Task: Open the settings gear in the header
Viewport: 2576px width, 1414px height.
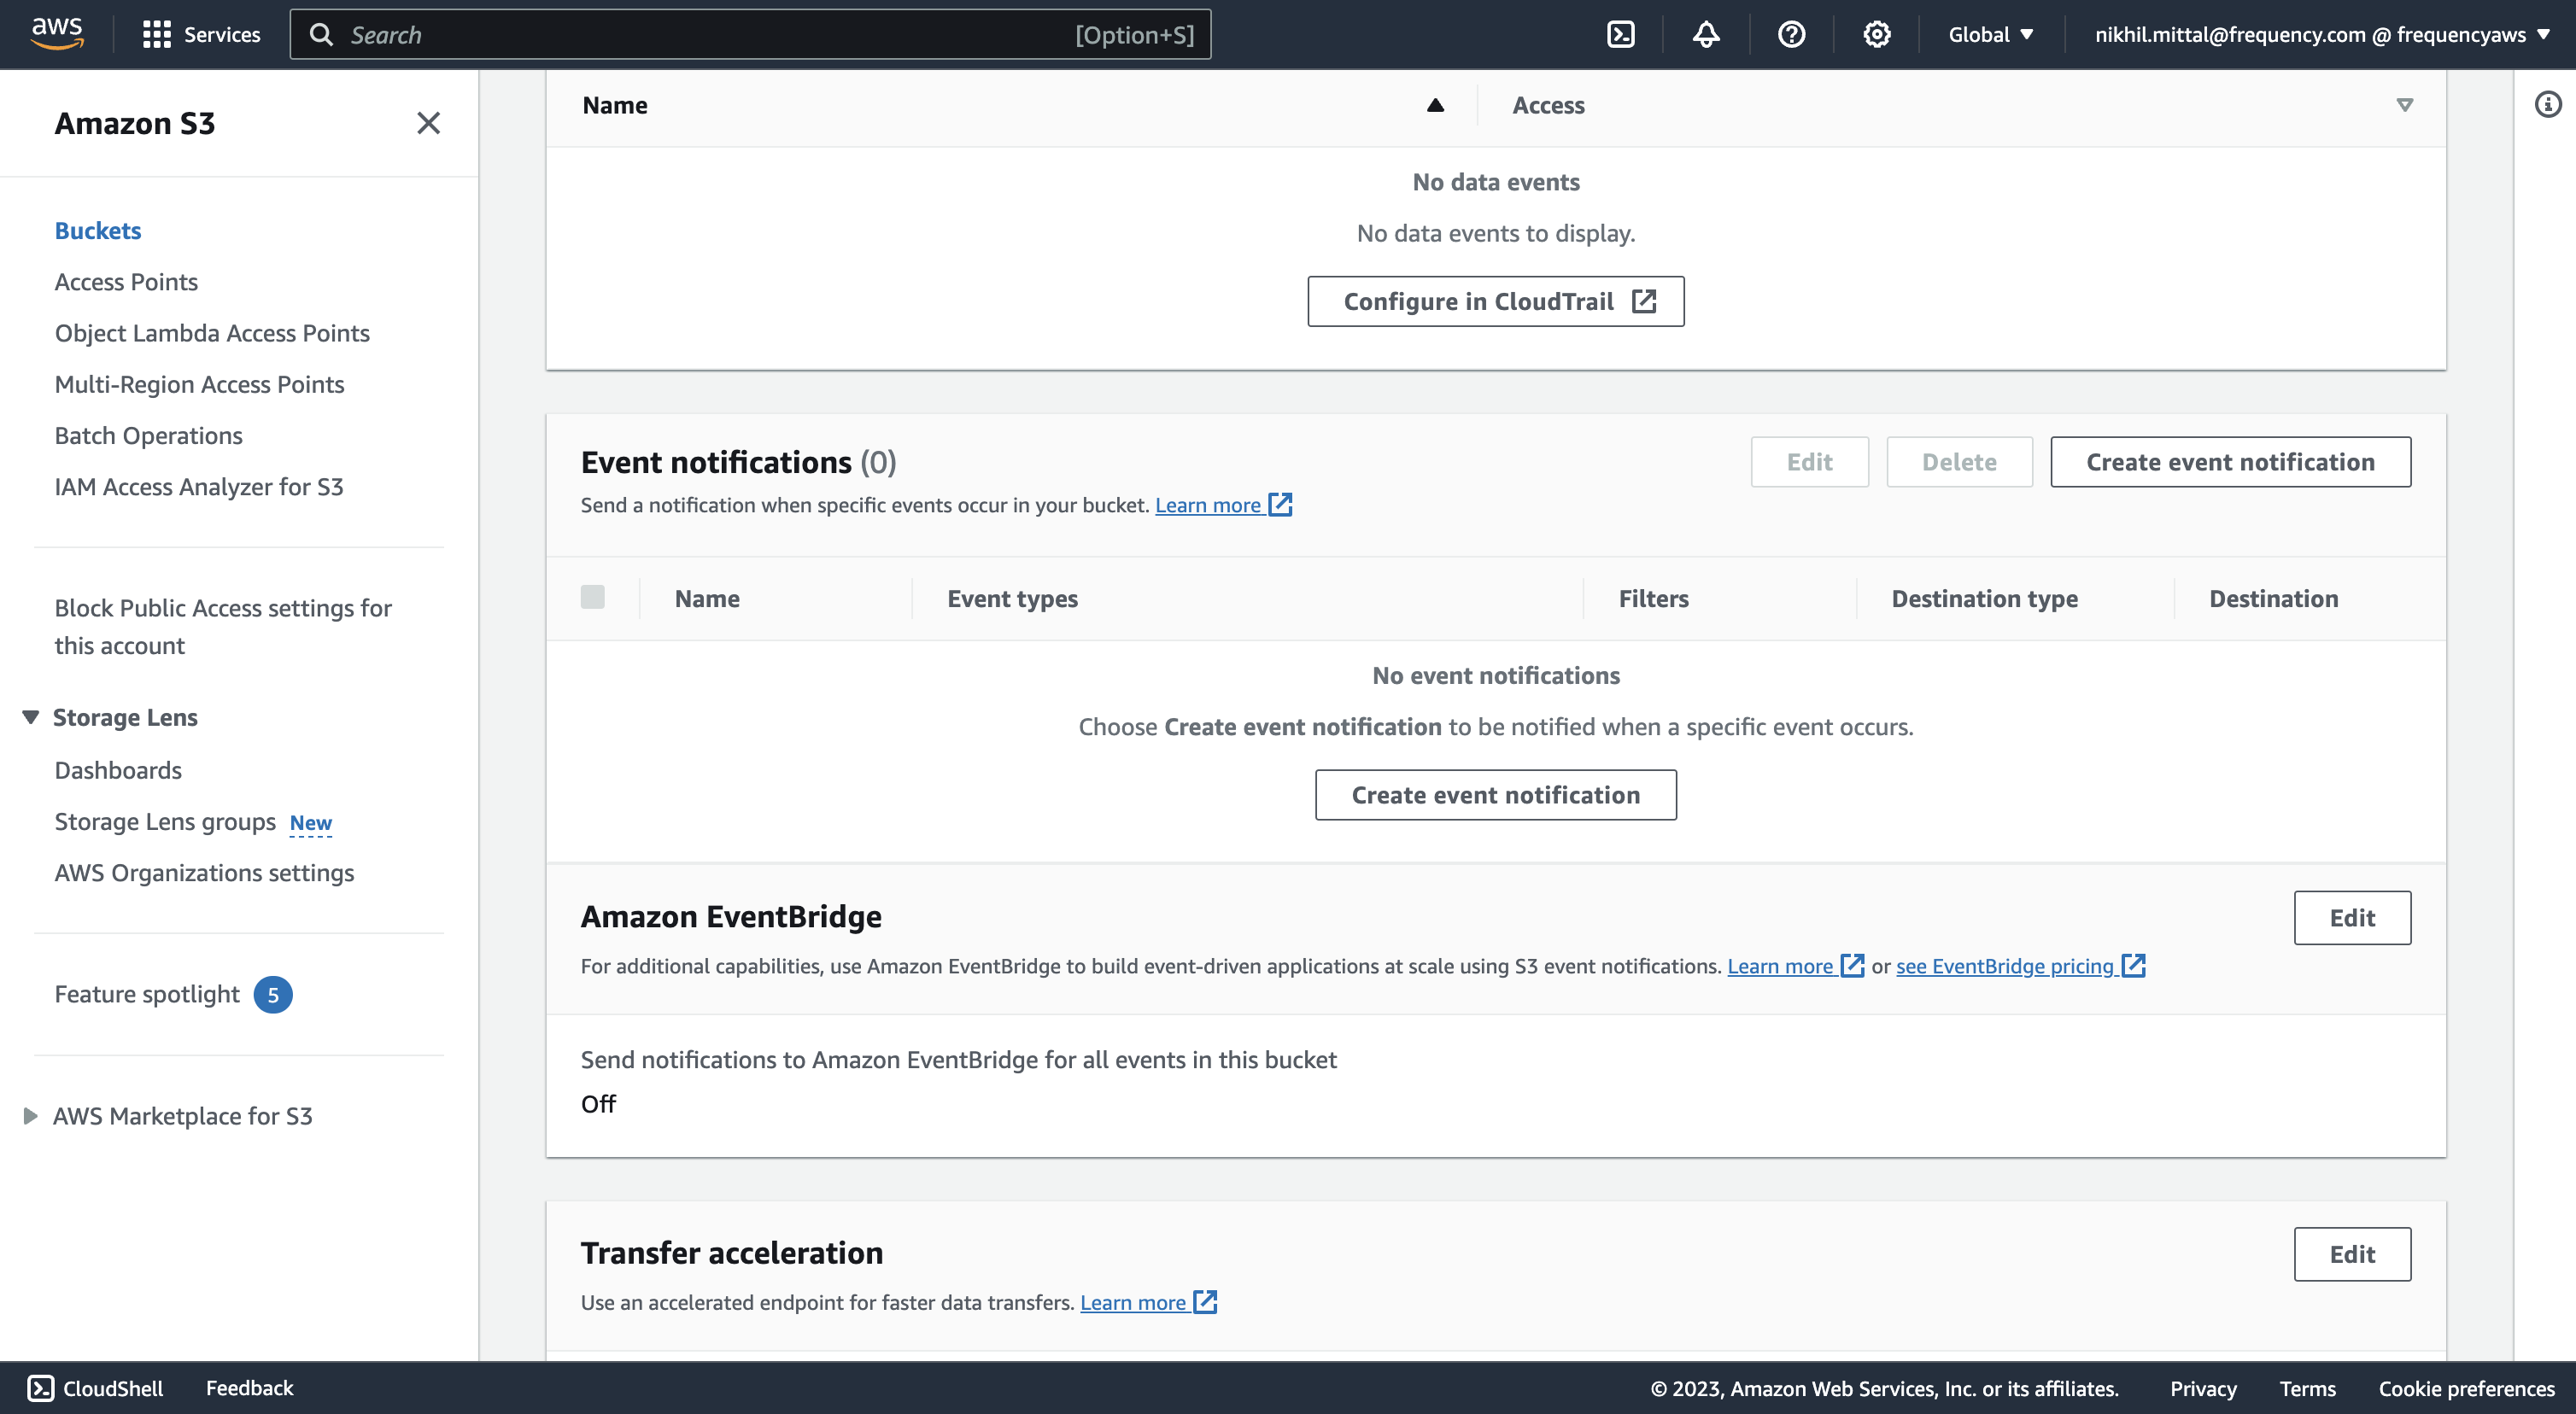Action: [x=1876, y=35]
